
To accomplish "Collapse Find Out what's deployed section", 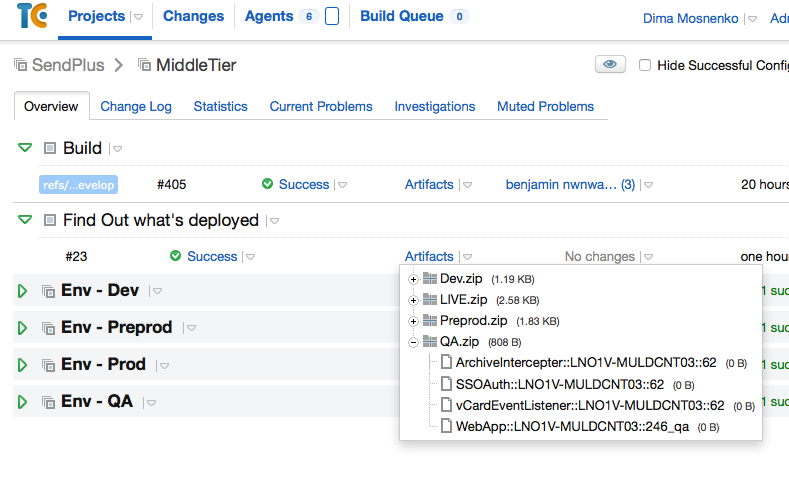I will [x=25, y=220].
